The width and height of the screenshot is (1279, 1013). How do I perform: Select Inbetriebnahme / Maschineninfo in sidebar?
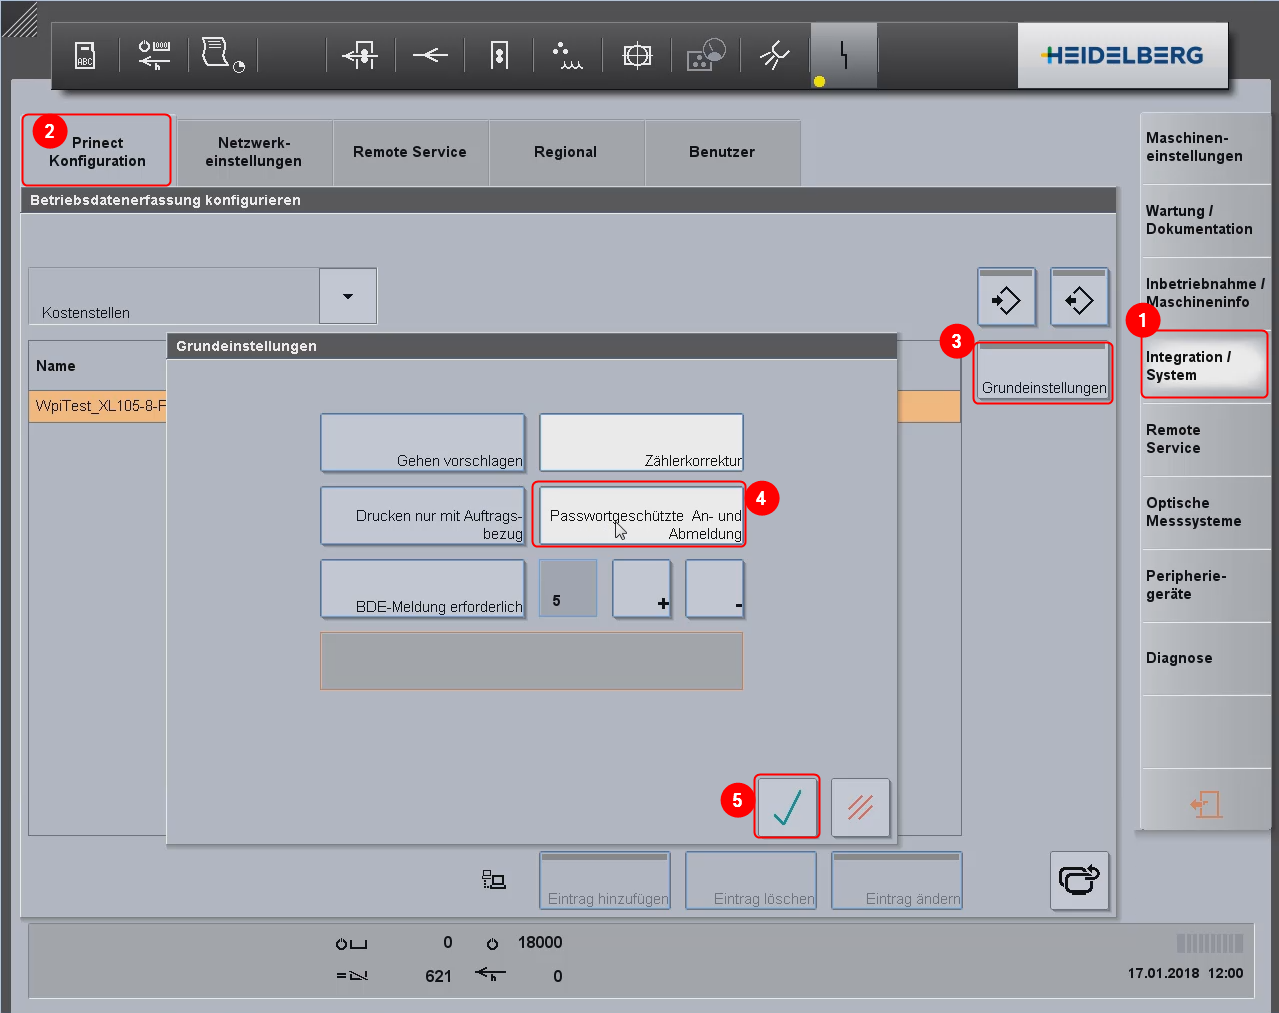(1205, 294)
